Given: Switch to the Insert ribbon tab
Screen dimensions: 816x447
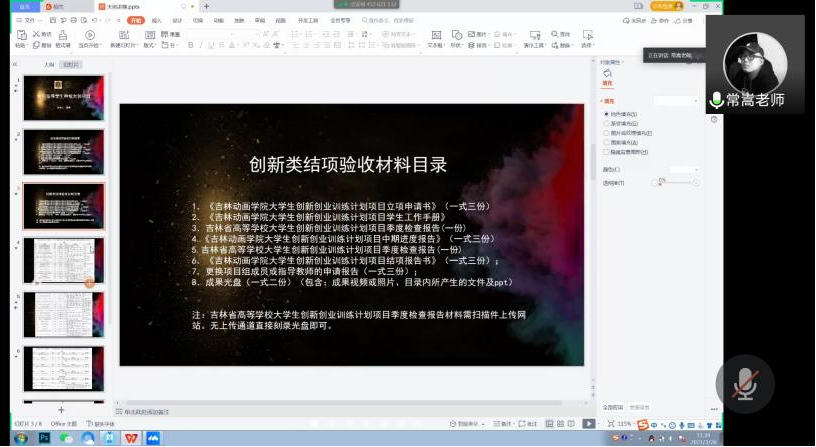Looking at the screenshot, I should tap(157, 19).
